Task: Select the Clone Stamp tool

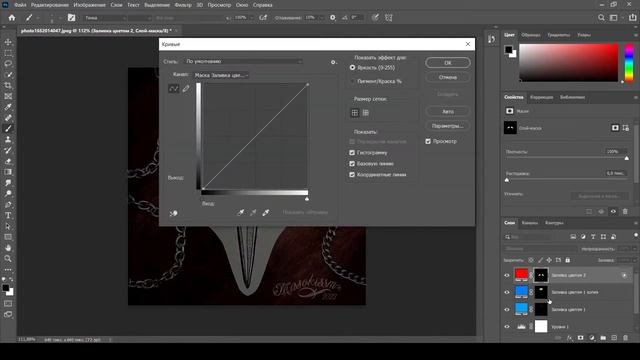Action: click(8, 140)
